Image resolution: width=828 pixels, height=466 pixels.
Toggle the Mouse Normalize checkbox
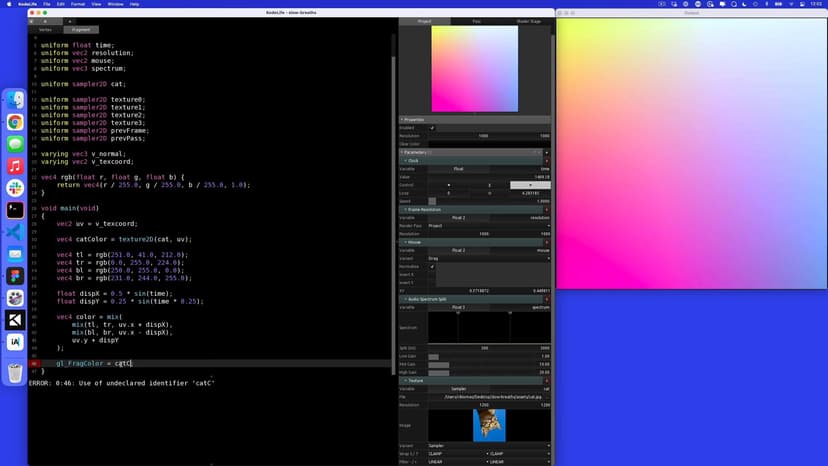click(432, 266)
